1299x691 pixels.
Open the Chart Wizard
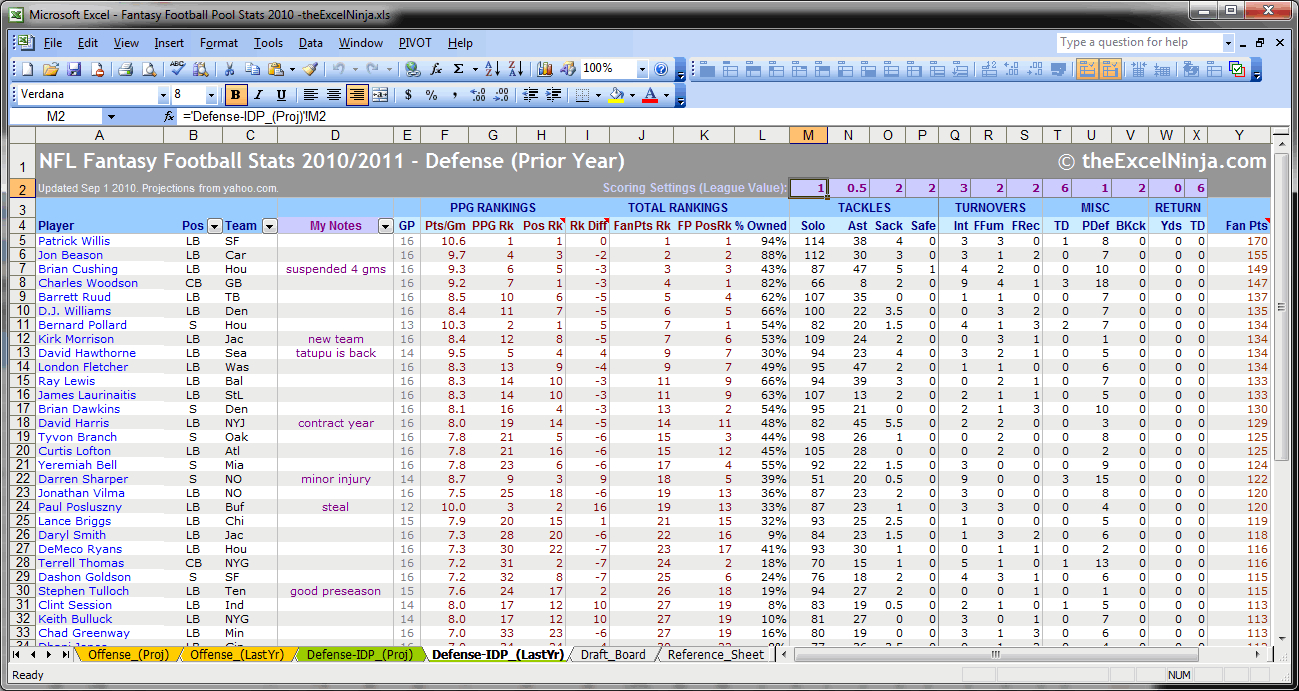click(545, 69)
